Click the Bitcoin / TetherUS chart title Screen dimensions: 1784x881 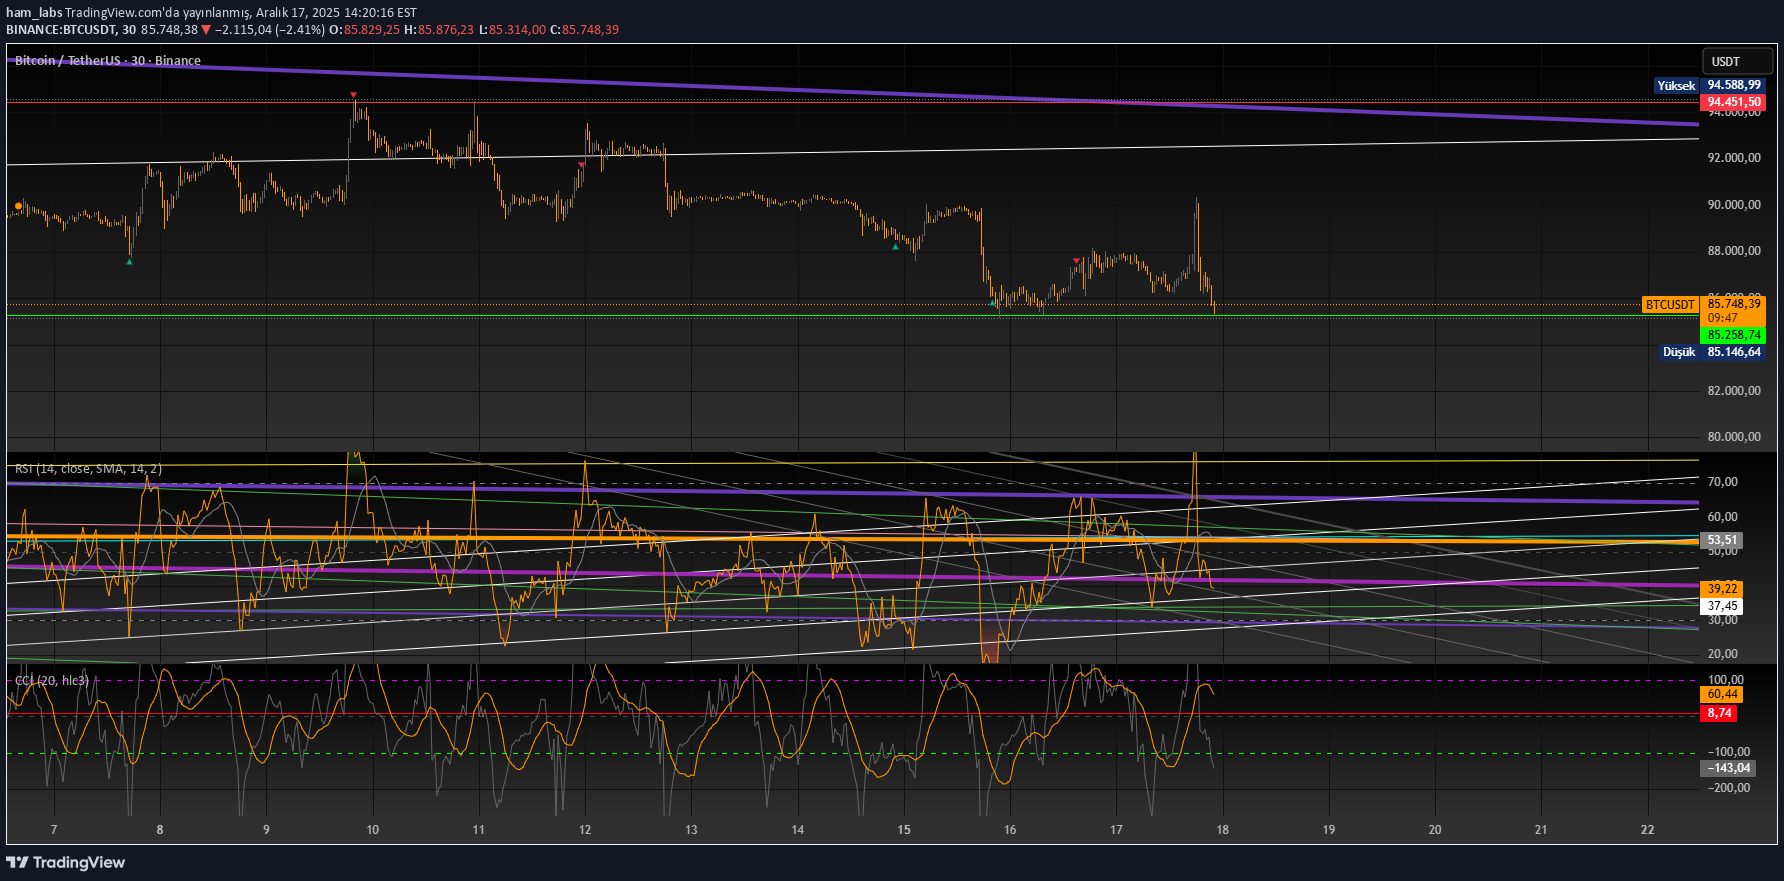[108, 61]
